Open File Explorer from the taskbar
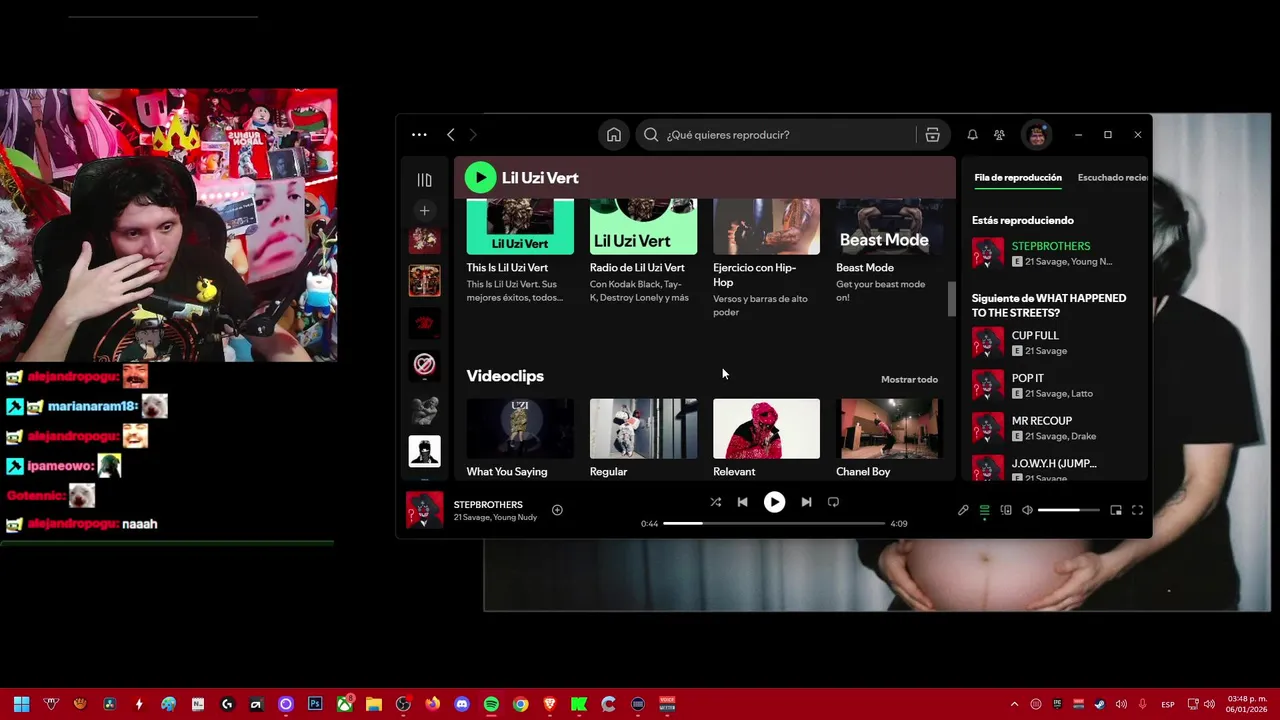The height and width of the screenshot is (720, 1280). (x=373, y=704)
